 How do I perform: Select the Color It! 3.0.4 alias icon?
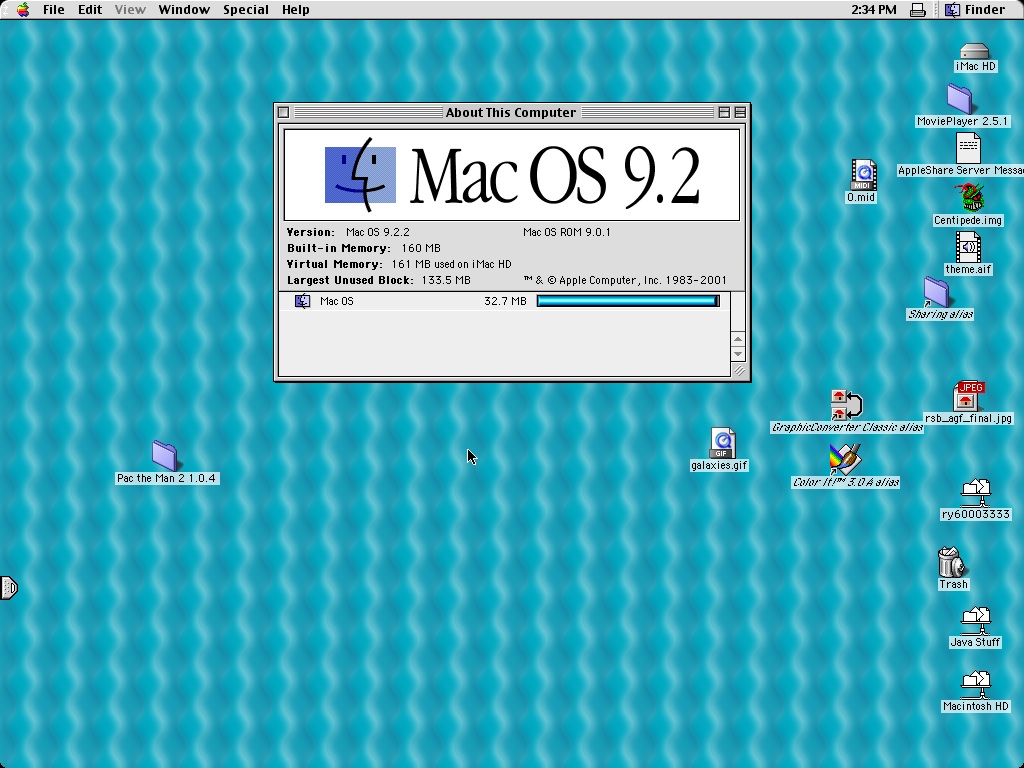[845, 460]
